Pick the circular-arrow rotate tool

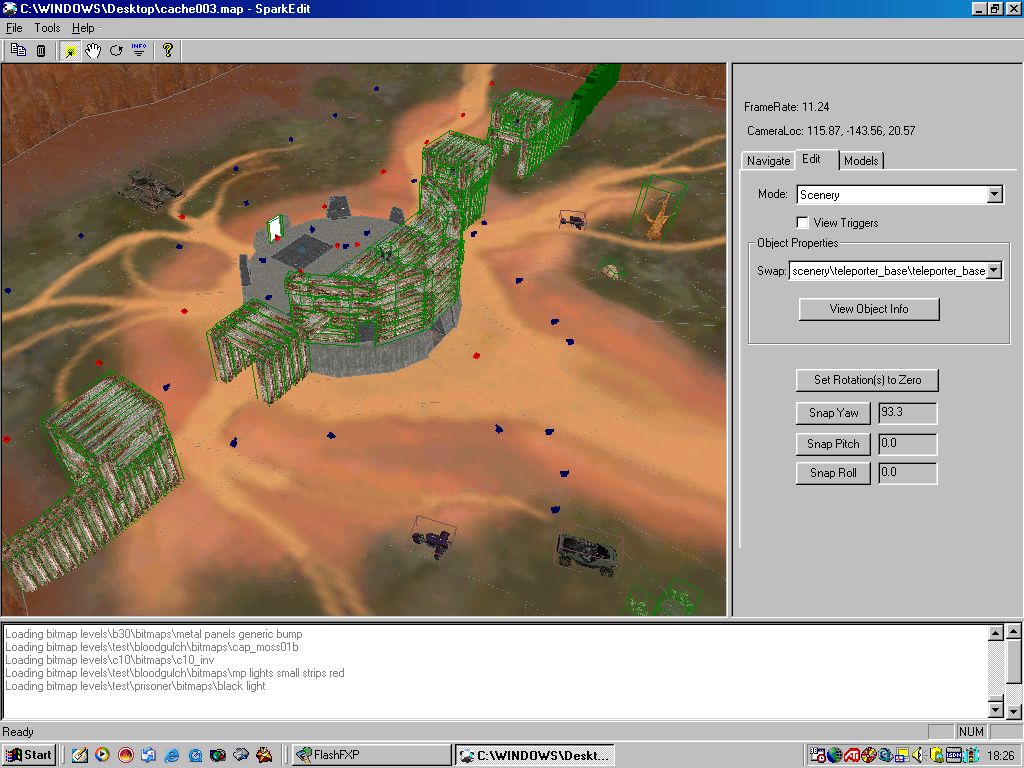(x=116, y=50)
